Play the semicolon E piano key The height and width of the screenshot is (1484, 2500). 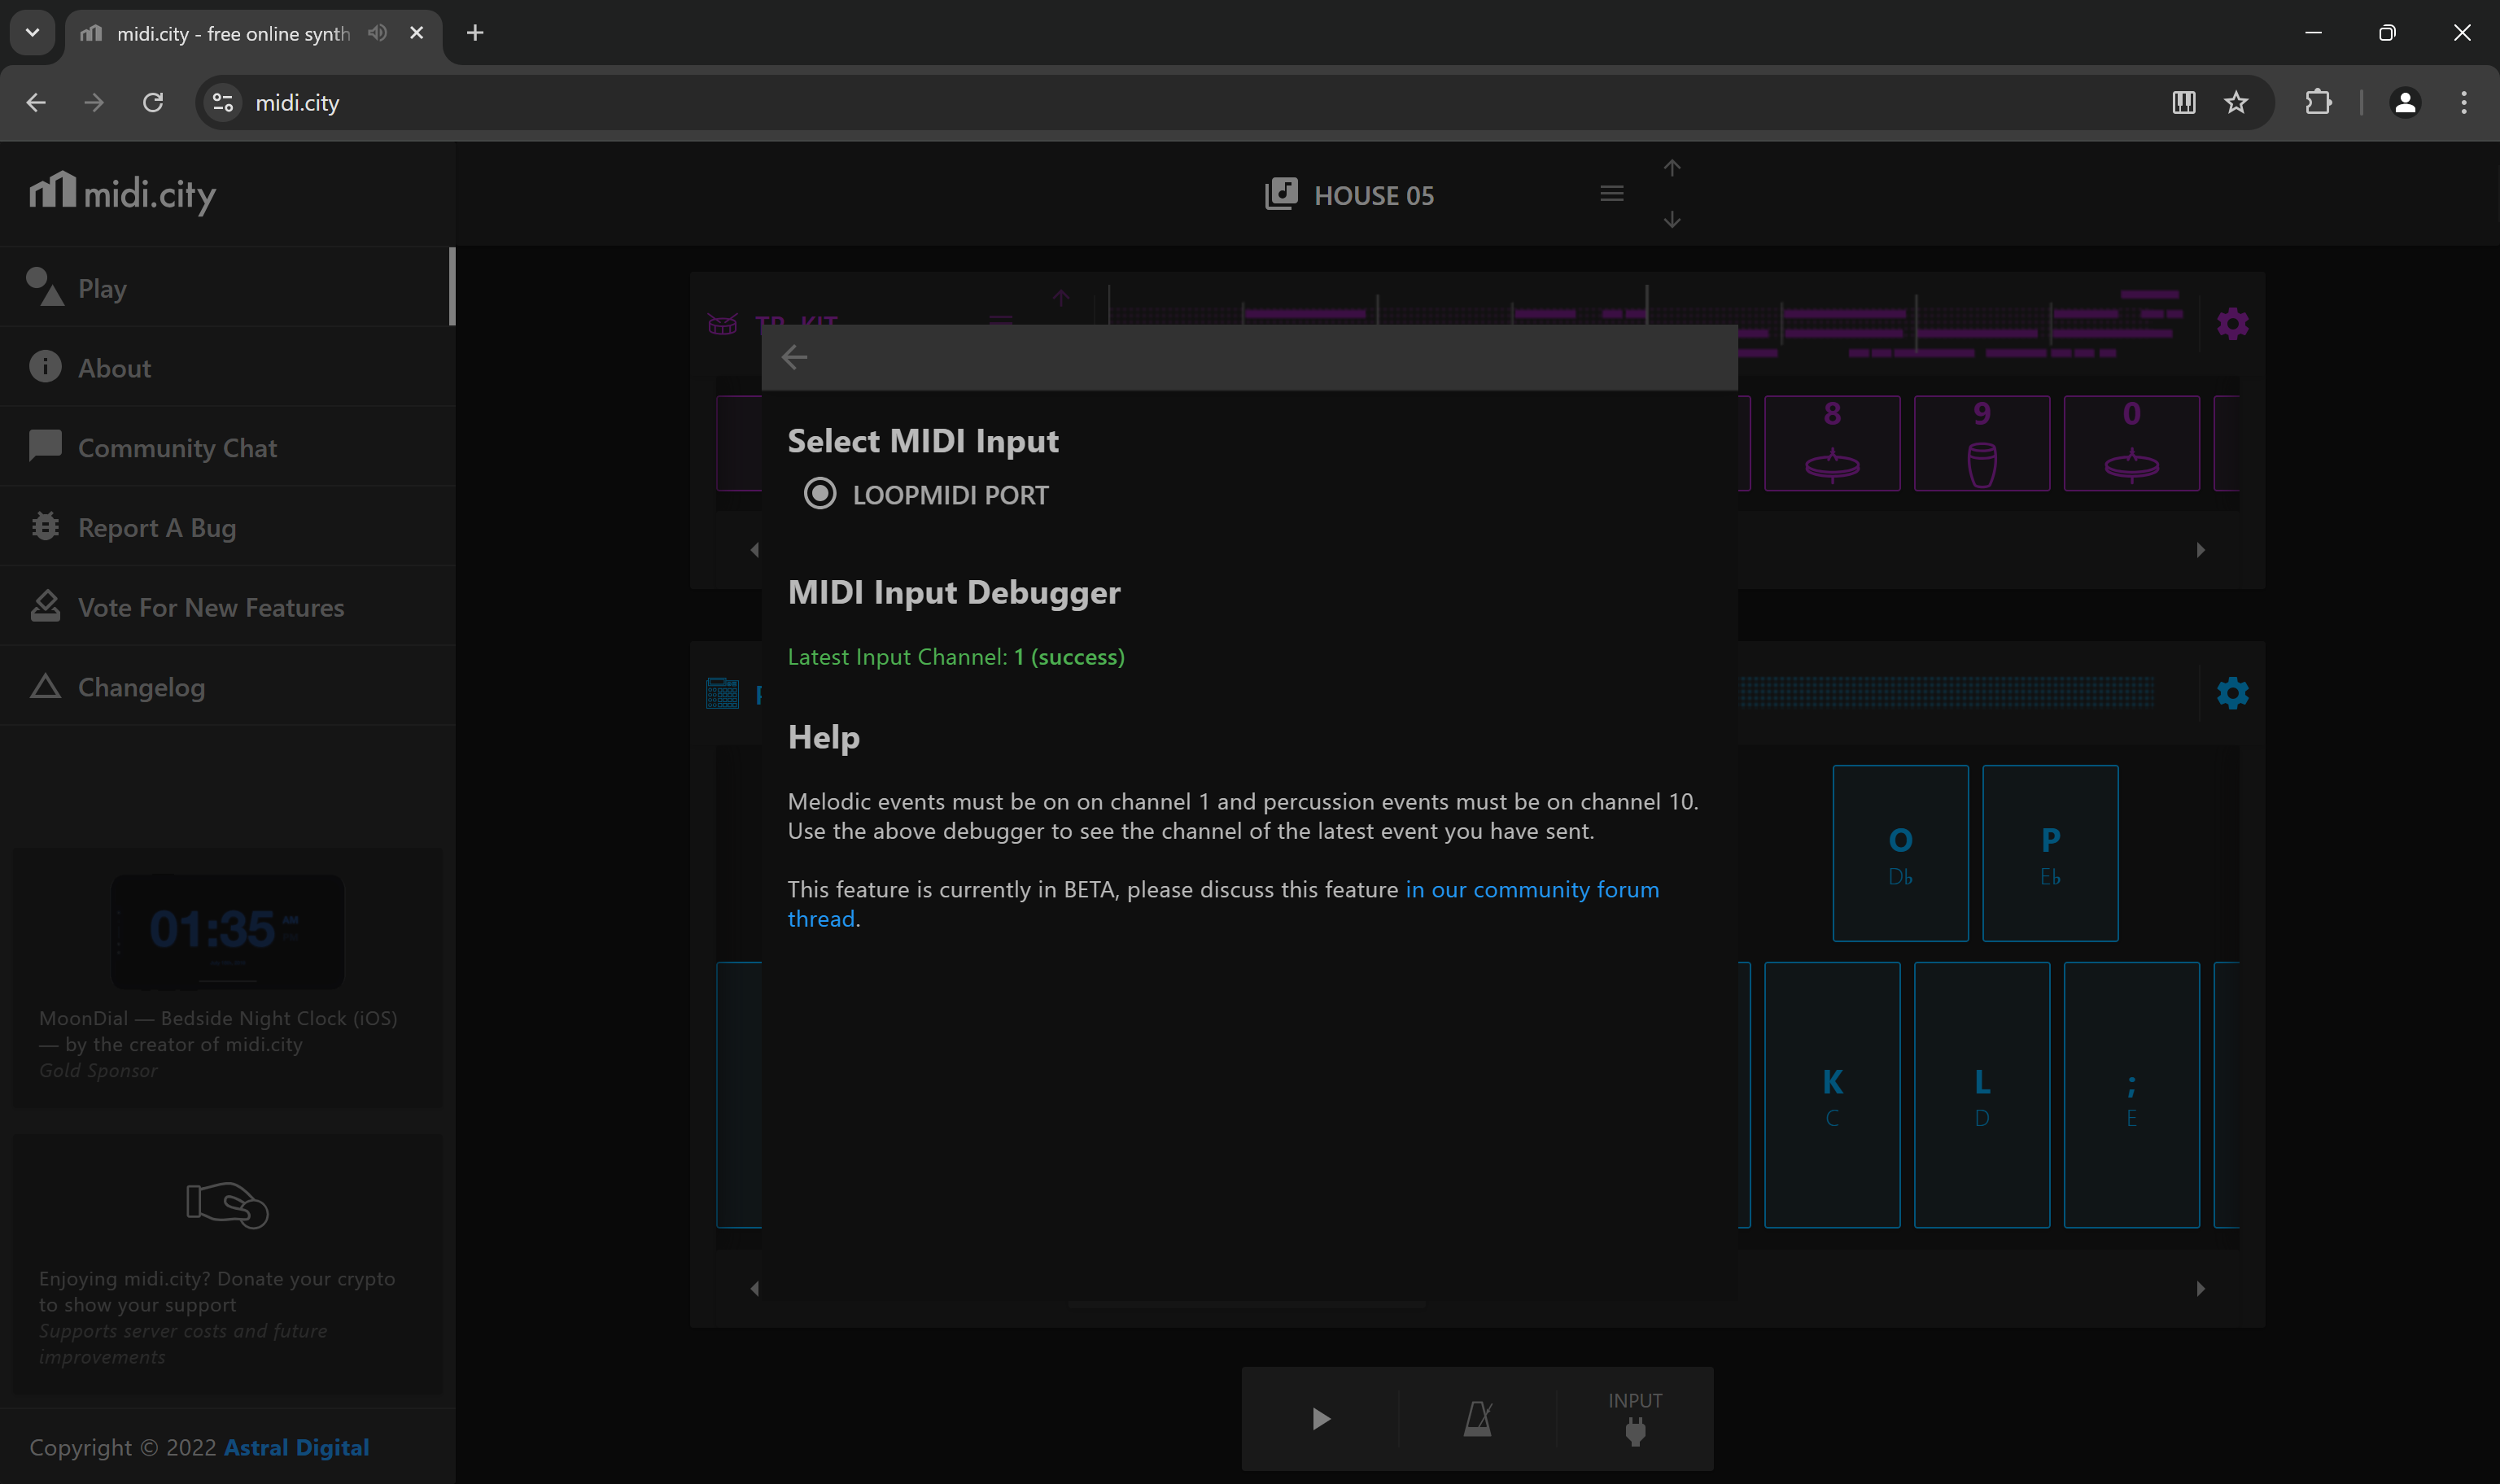coord(2132,1095)
